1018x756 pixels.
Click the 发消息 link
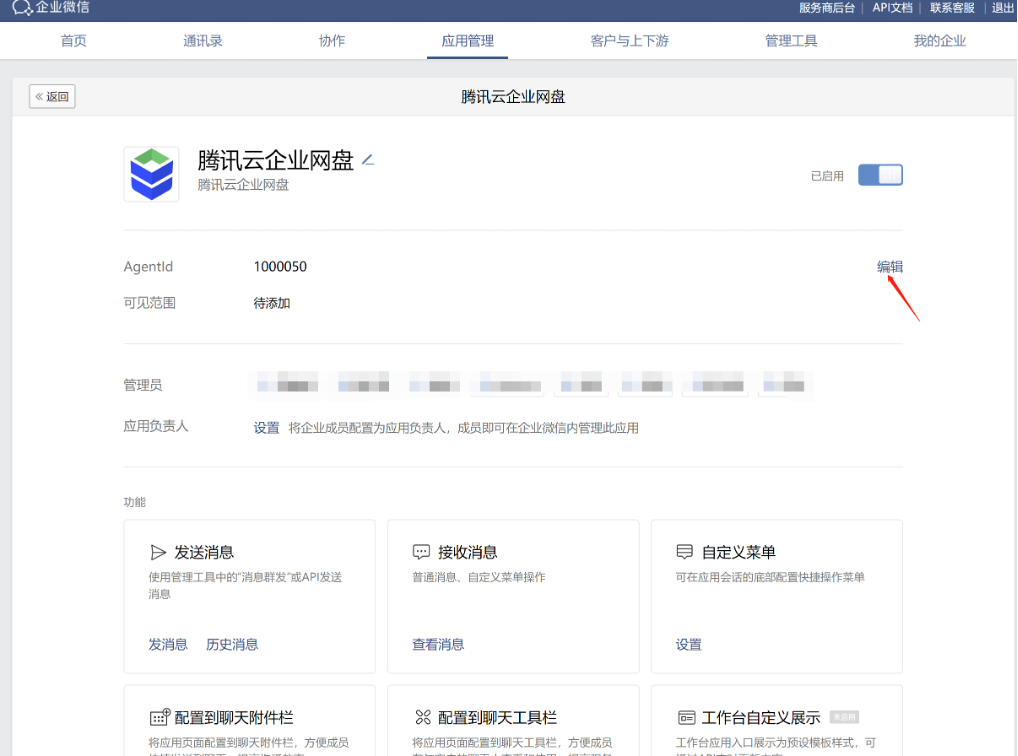pos(168,644)
